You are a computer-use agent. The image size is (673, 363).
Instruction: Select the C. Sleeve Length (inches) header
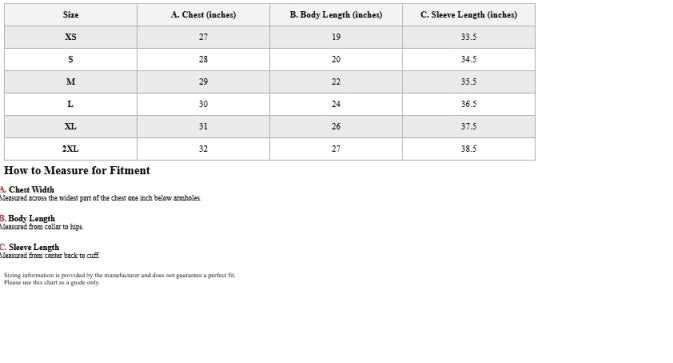[x=469, y=15]
